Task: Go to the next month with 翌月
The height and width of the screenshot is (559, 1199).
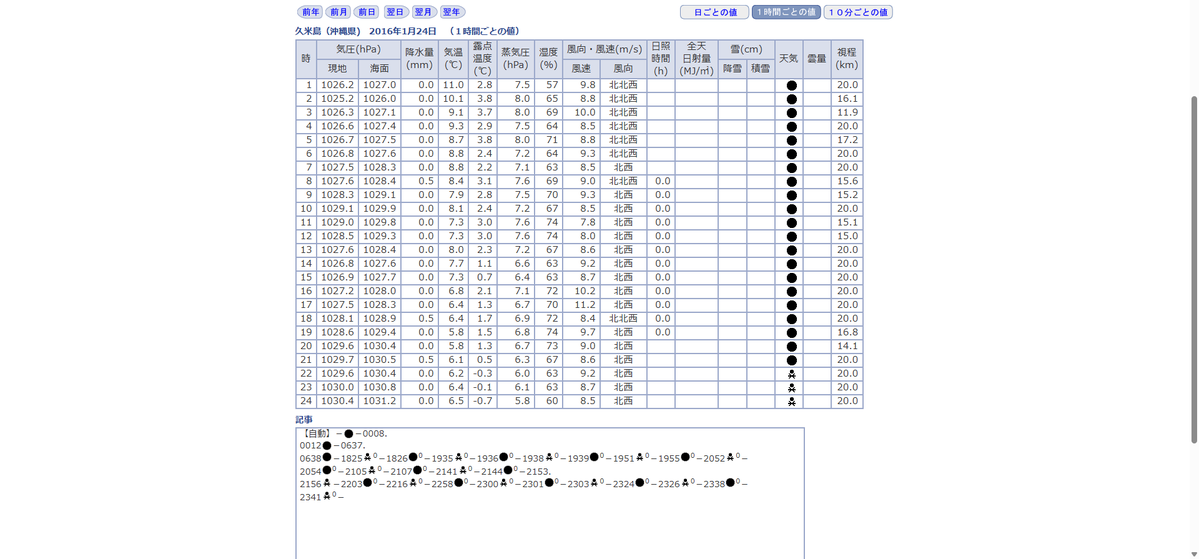Action: (x=424, y=12)
